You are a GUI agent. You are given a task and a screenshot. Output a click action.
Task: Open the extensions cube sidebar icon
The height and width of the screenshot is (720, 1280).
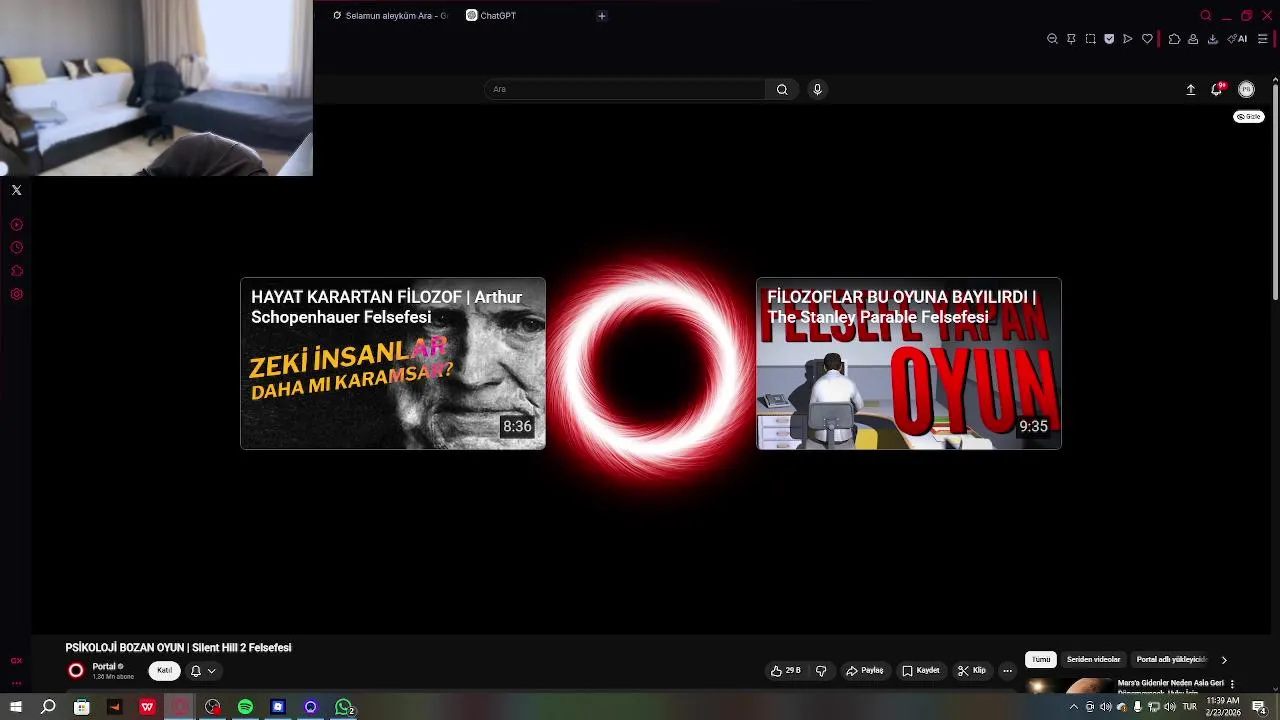(x=16, y=271)
